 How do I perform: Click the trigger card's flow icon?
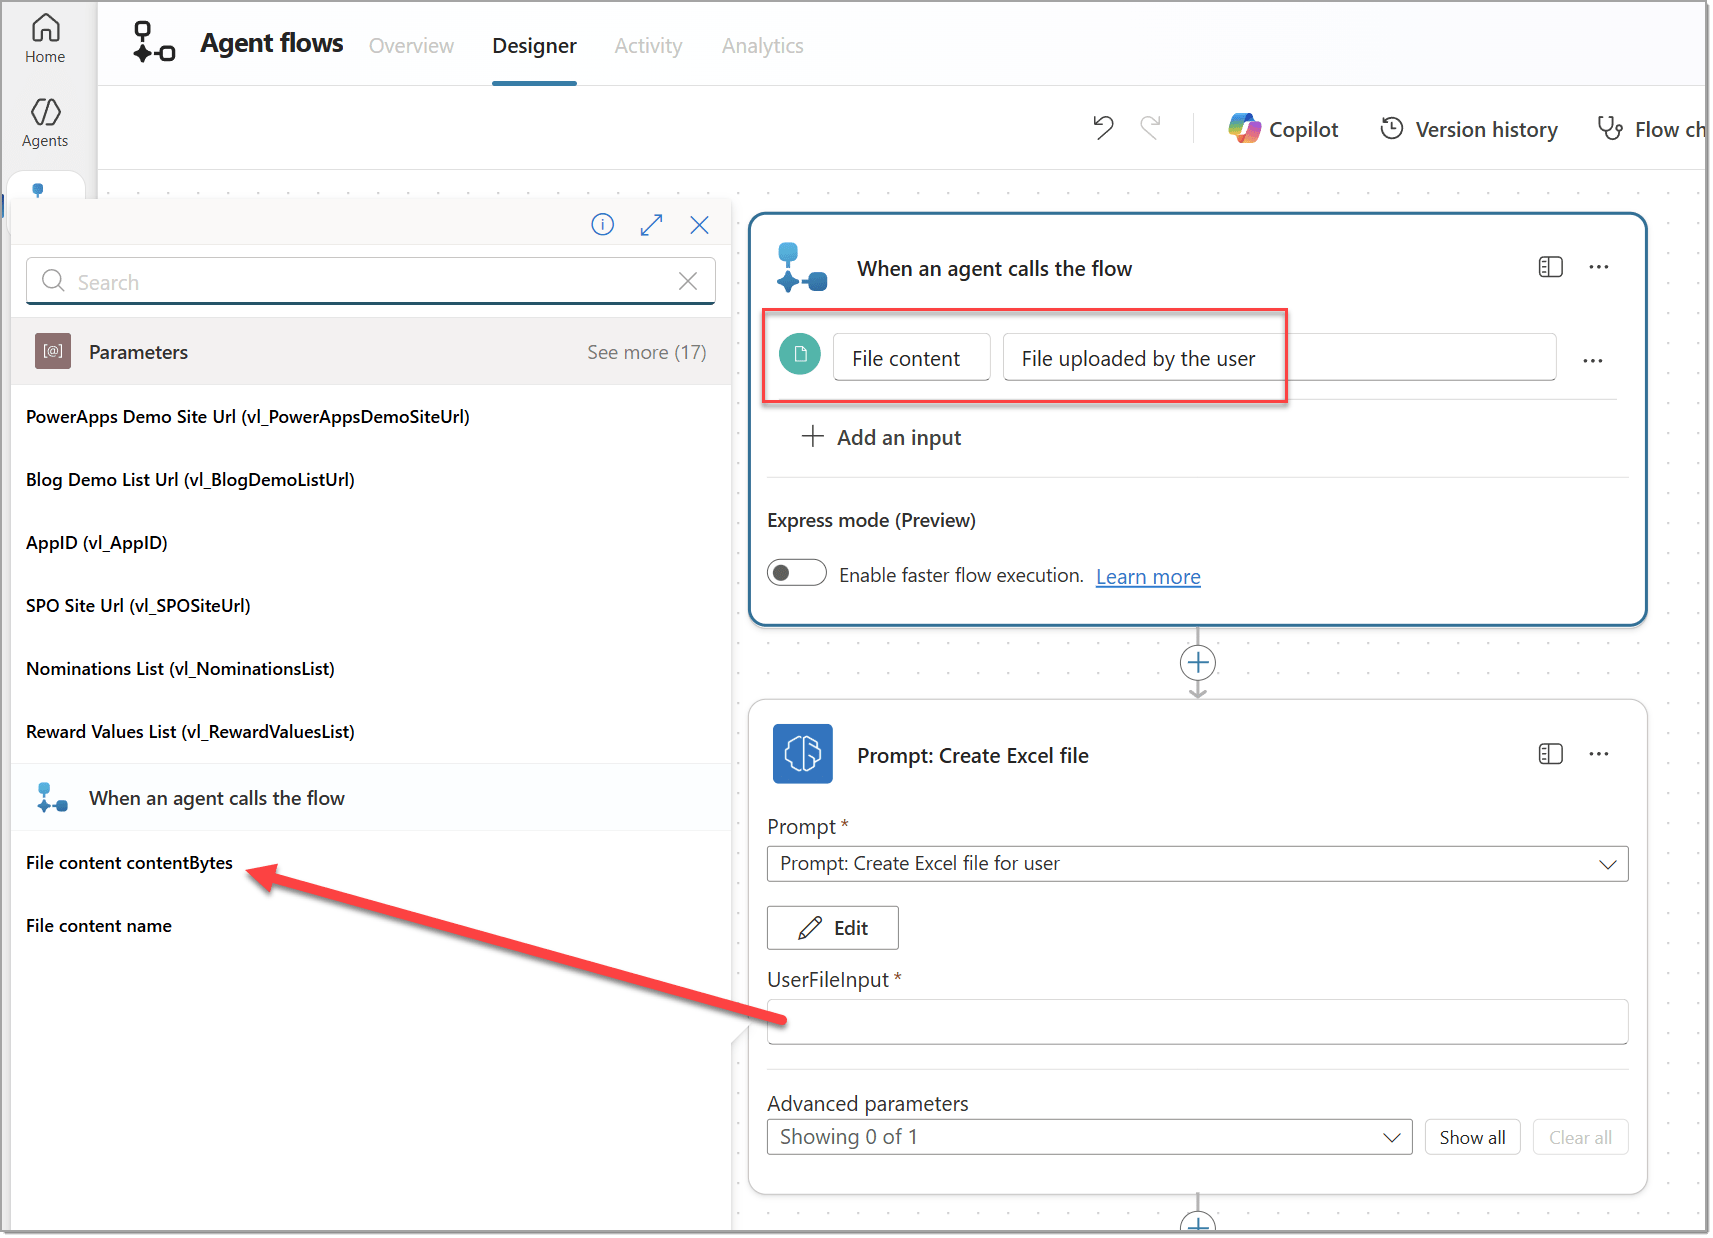(802, 268)
